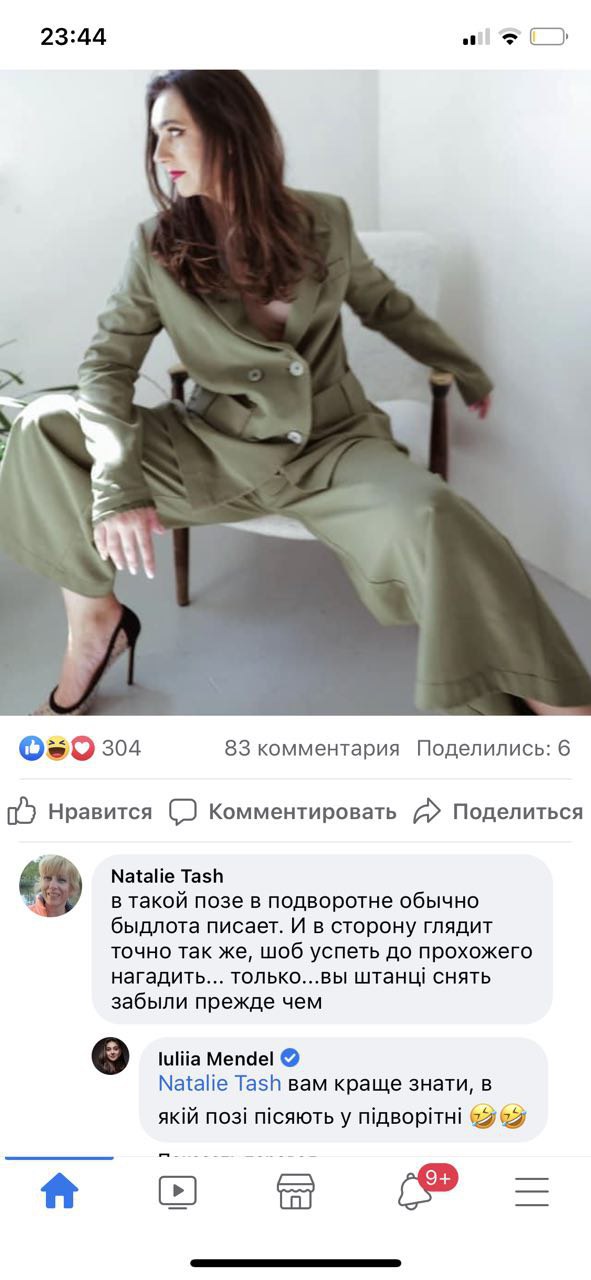Open Iuliia Mendel name in reply
The height and width of the screenshot is (1280, 591).
point(217,1058)
